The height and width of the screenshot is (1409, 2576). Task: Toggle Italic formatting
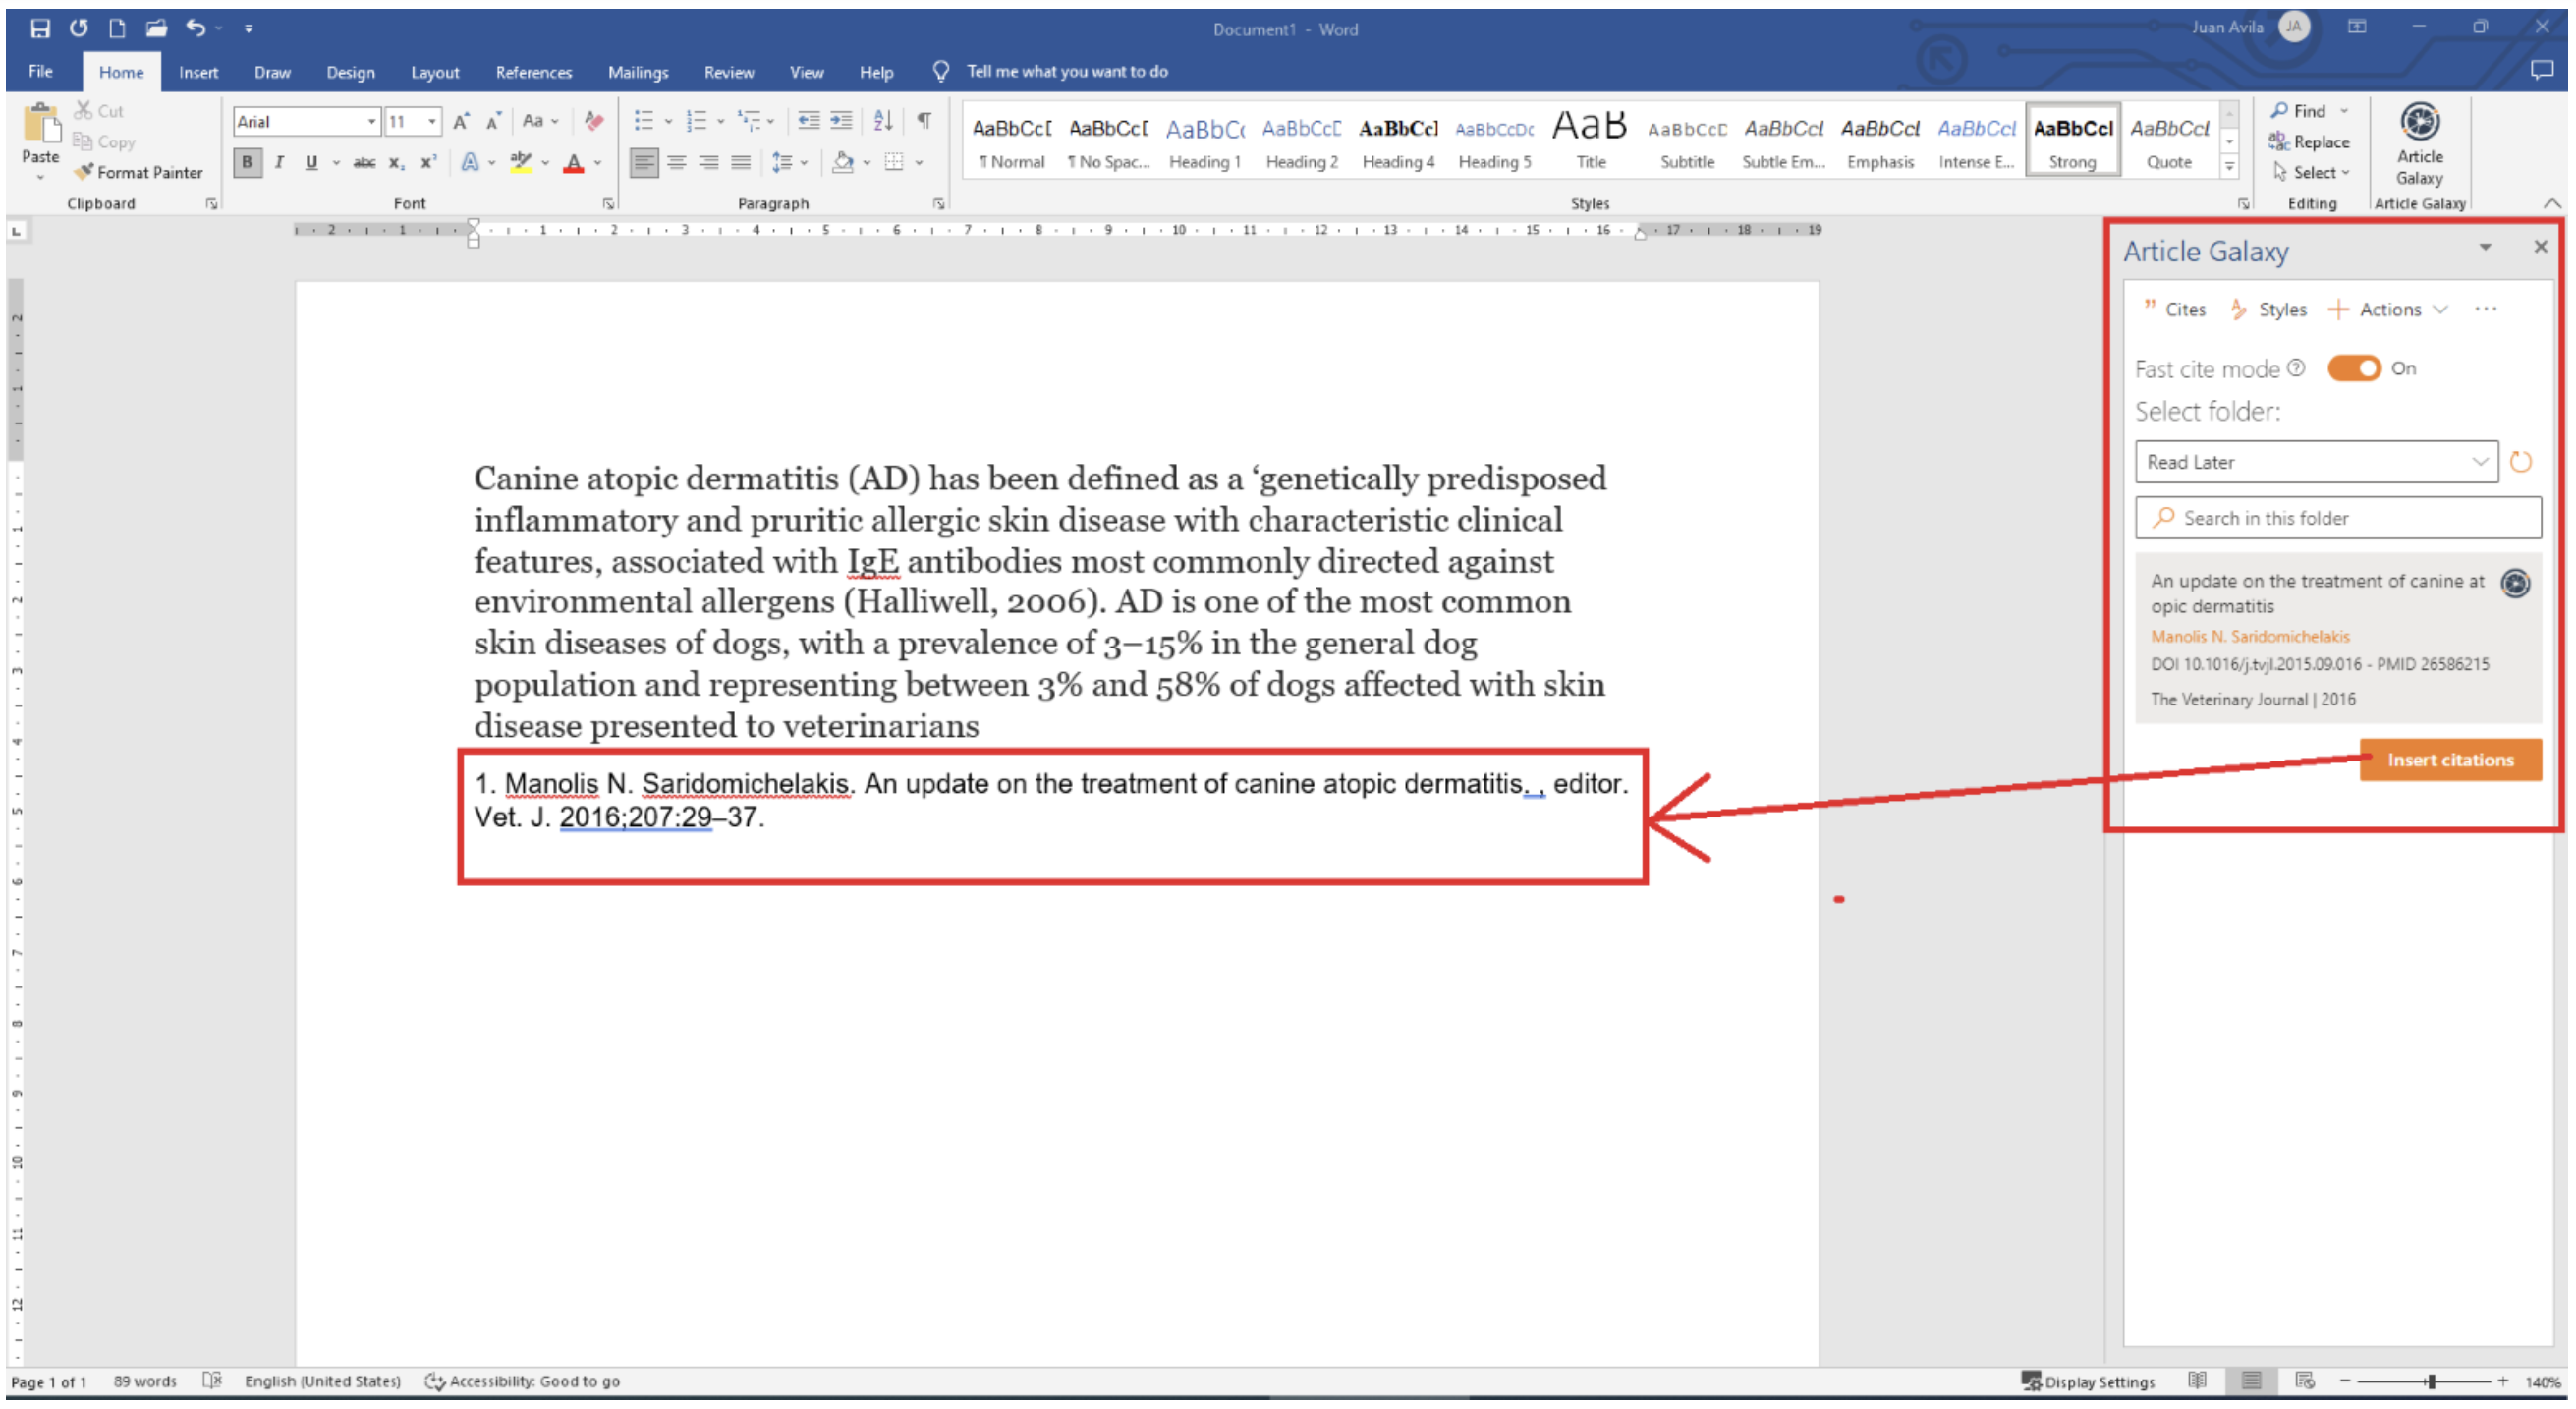pos(279,162)
